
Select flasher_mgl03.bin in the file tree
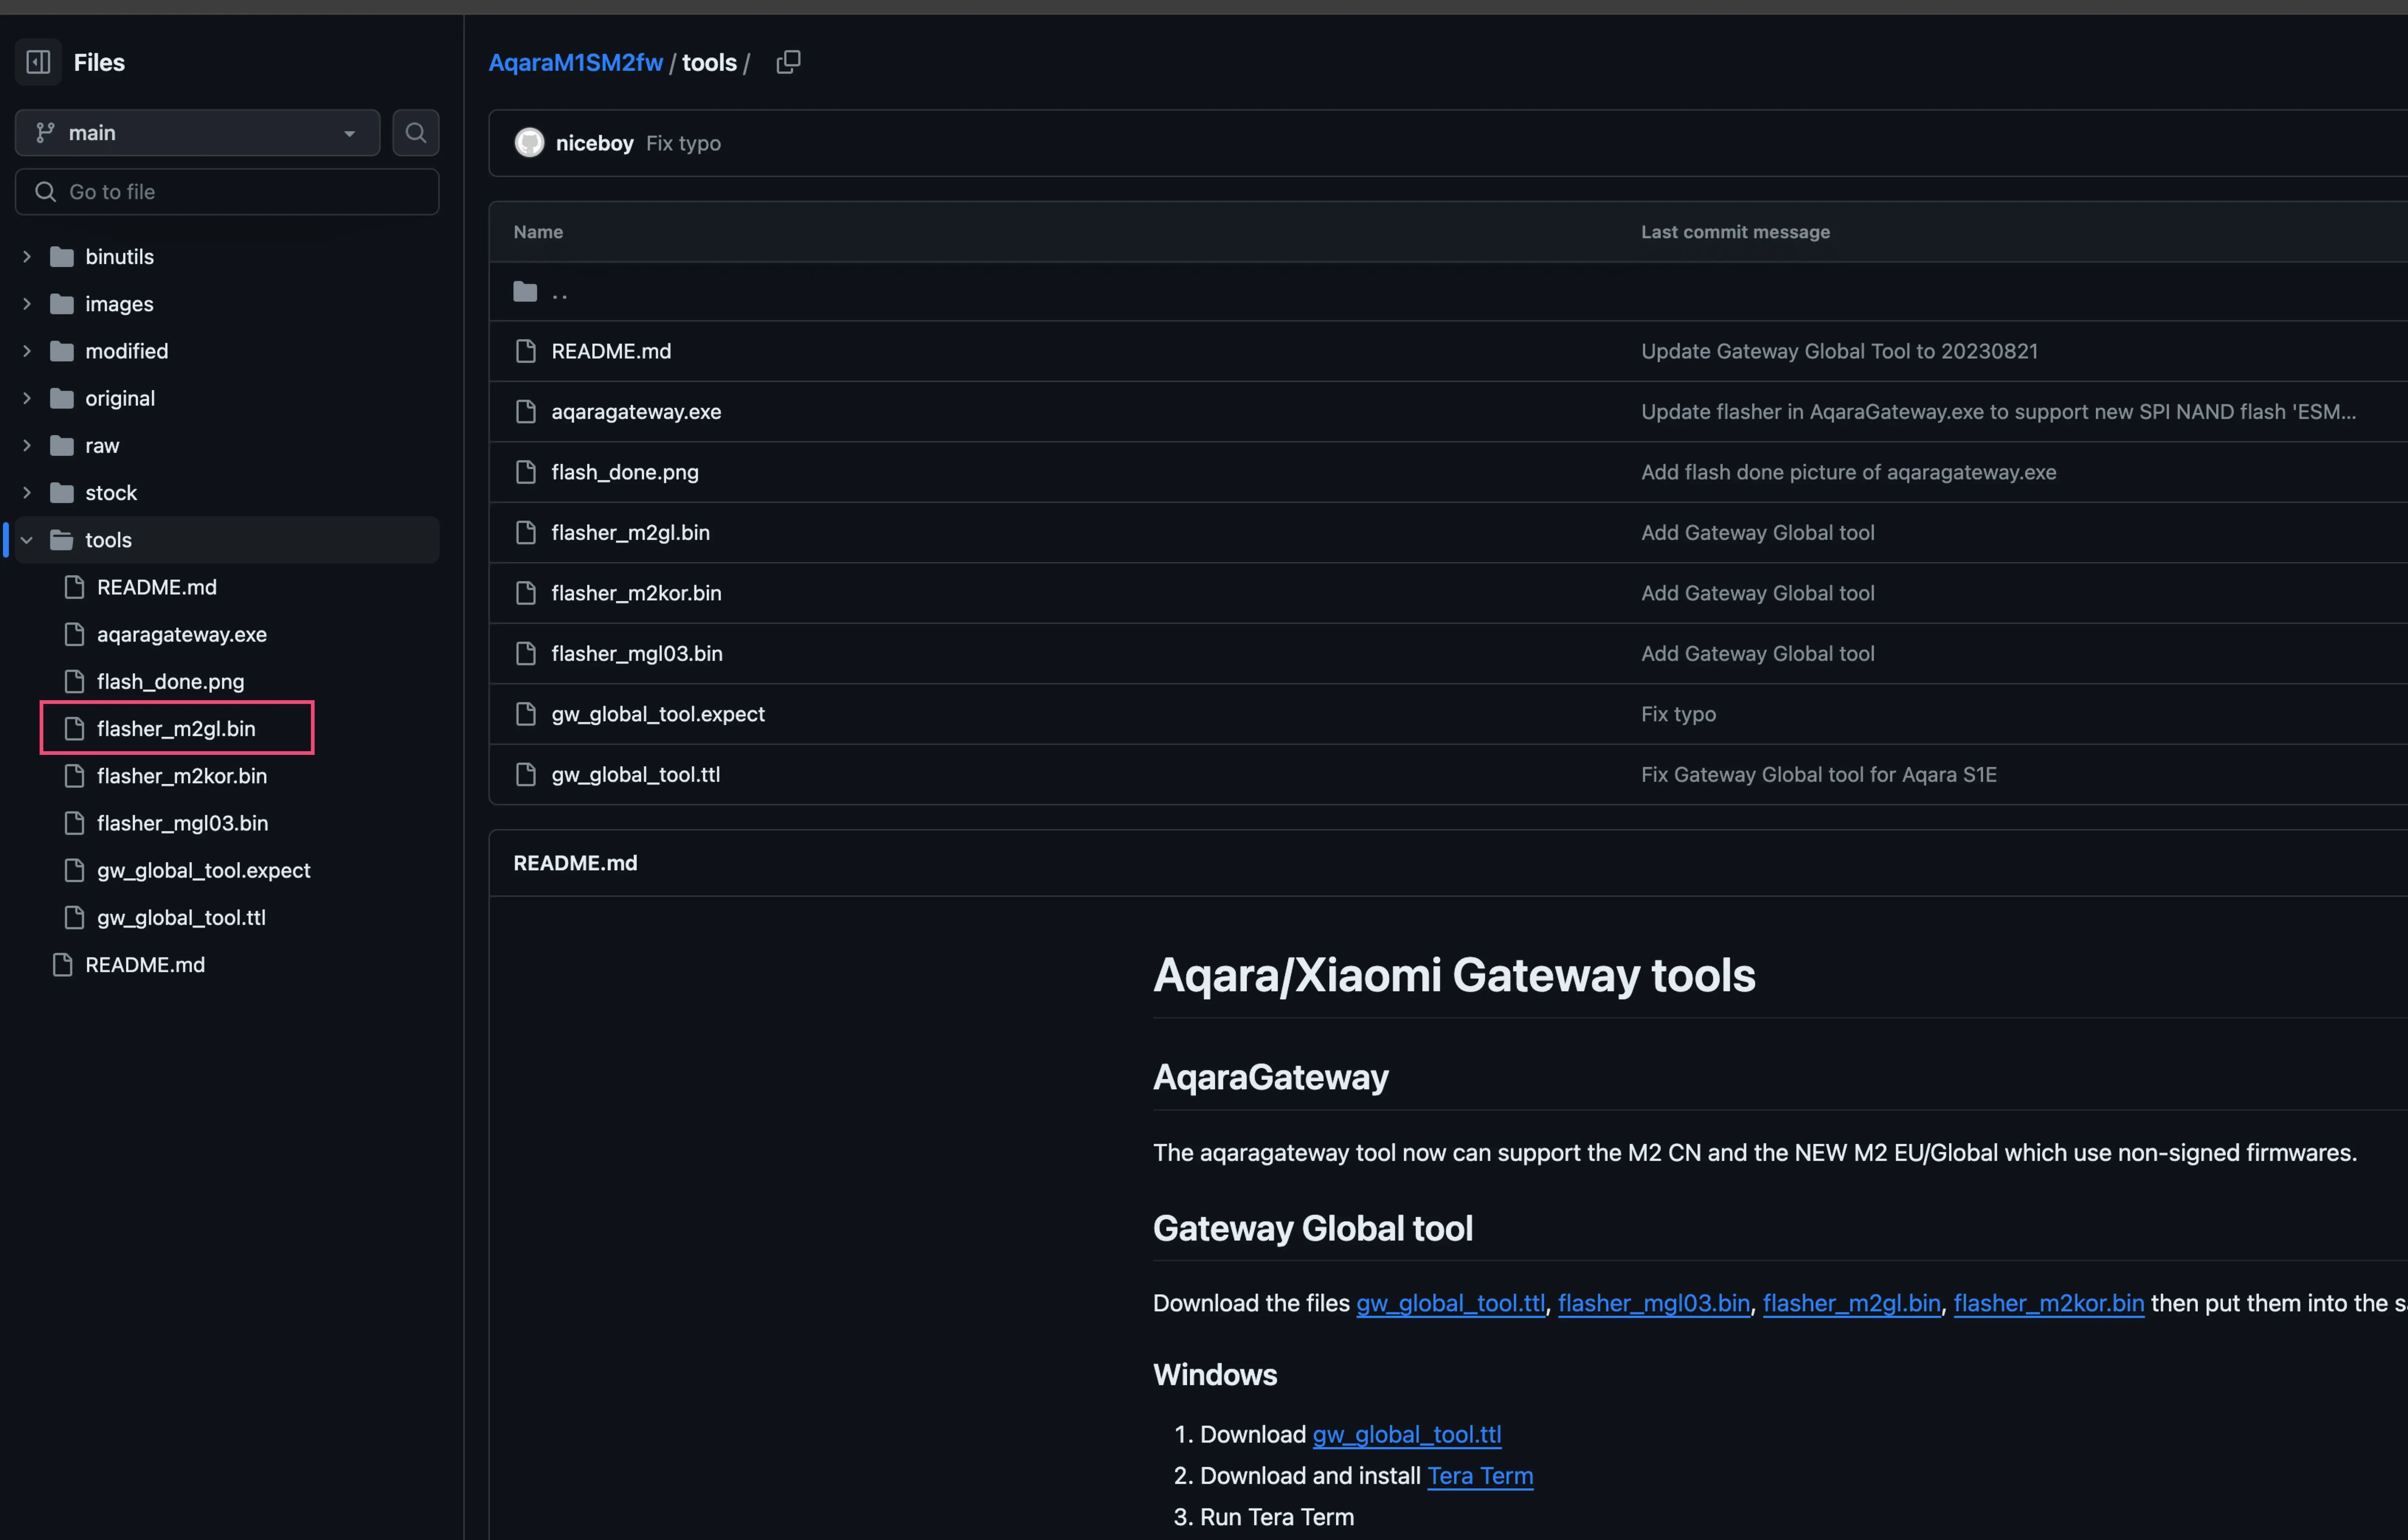[x=183, y=823]
